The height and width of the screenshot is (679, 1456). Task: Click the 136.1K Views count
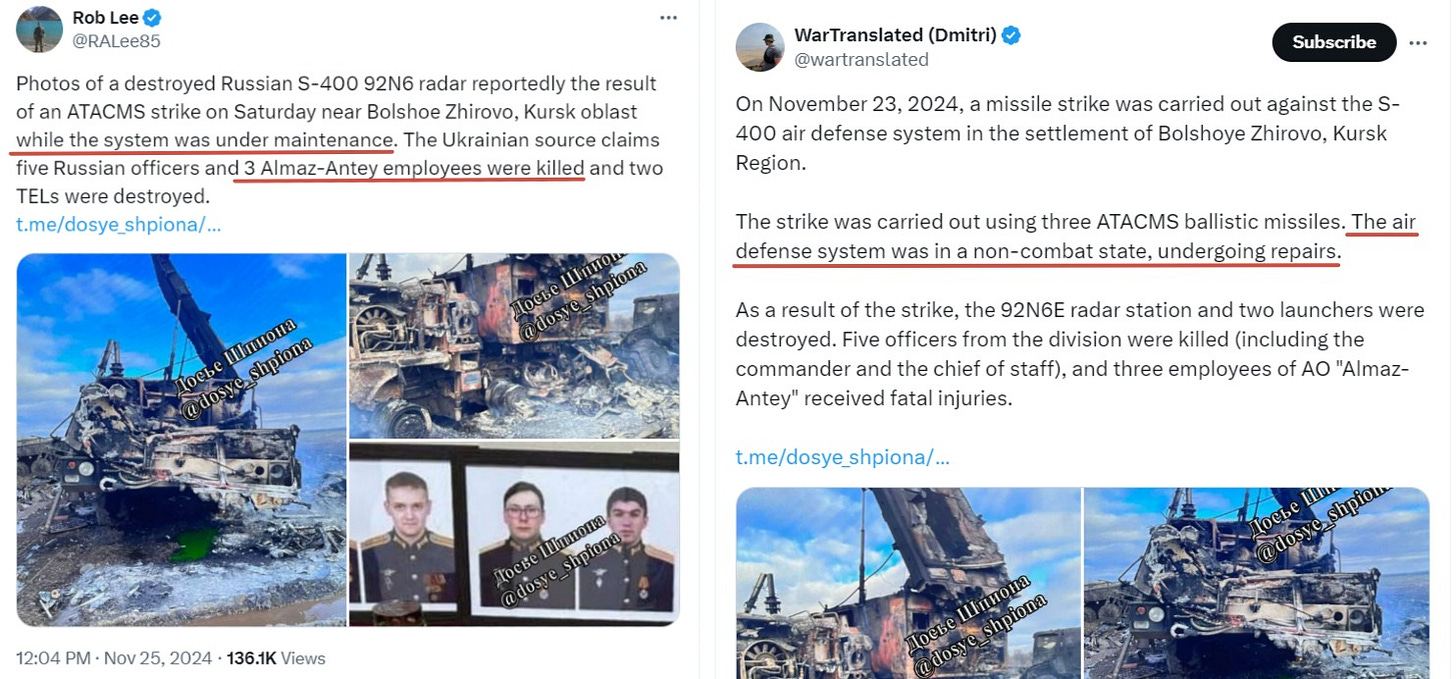coord(276,658)
